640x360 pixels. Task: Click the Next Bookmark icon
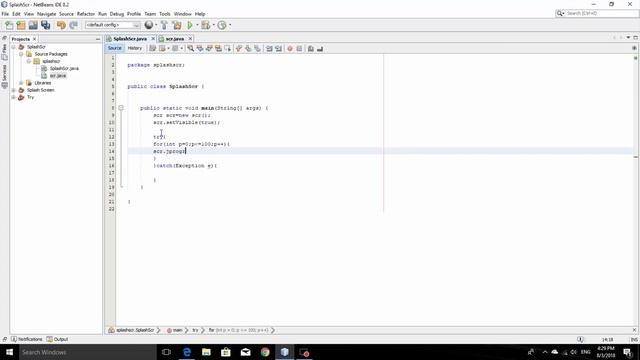[248, 49]
